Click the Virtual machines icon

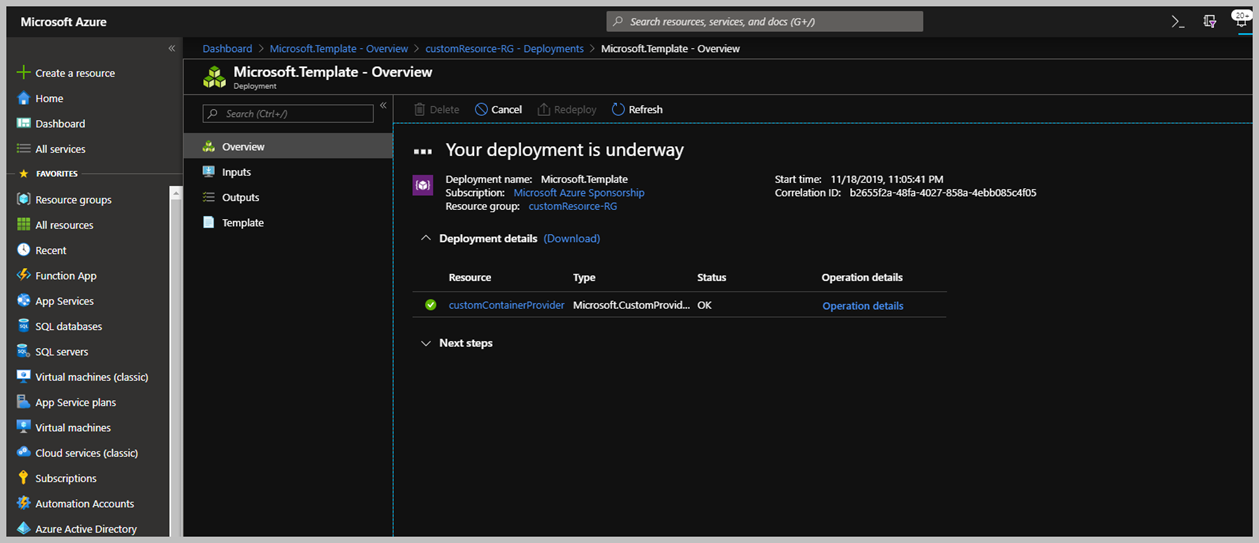coord(24,427)
